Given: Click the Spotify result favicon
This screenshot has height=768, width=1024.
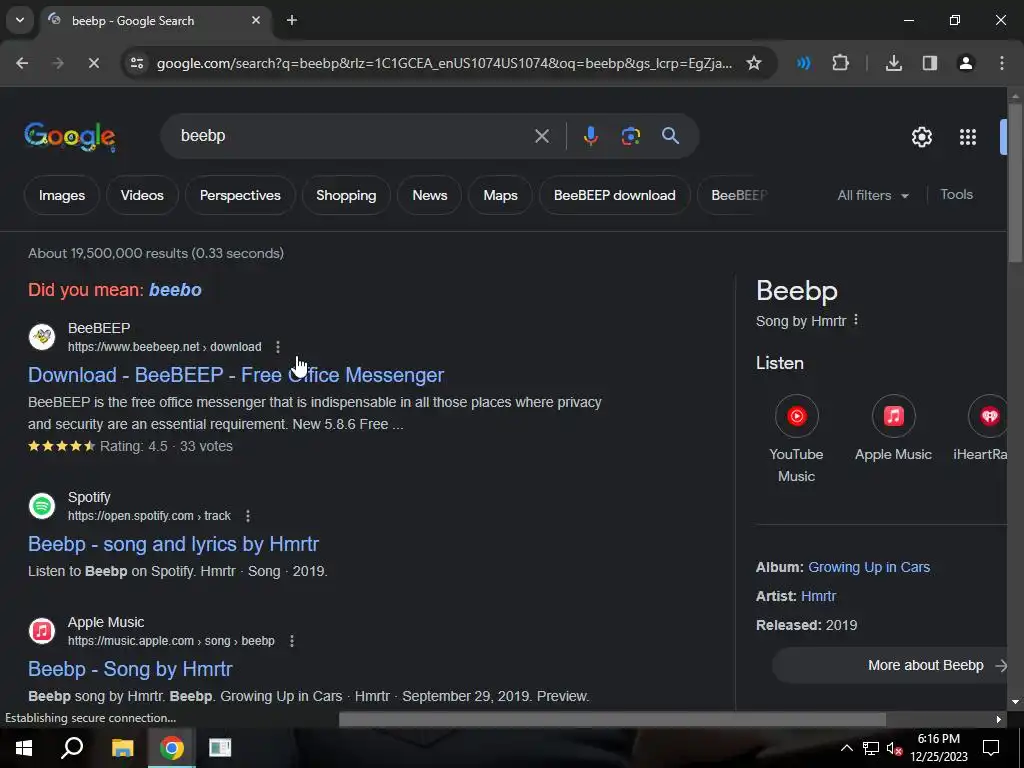Looking at the screenshot, I should pos(42,506).
